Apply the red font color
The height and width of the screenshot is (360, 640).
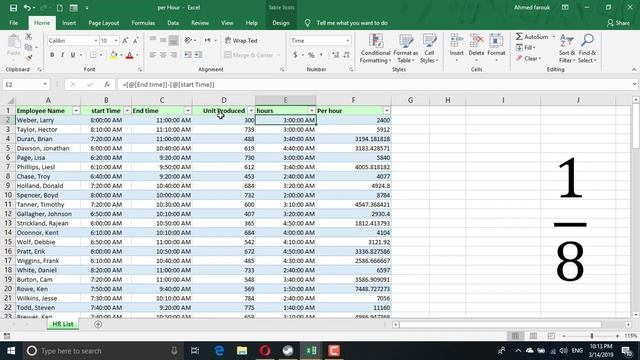pos(130,55)
